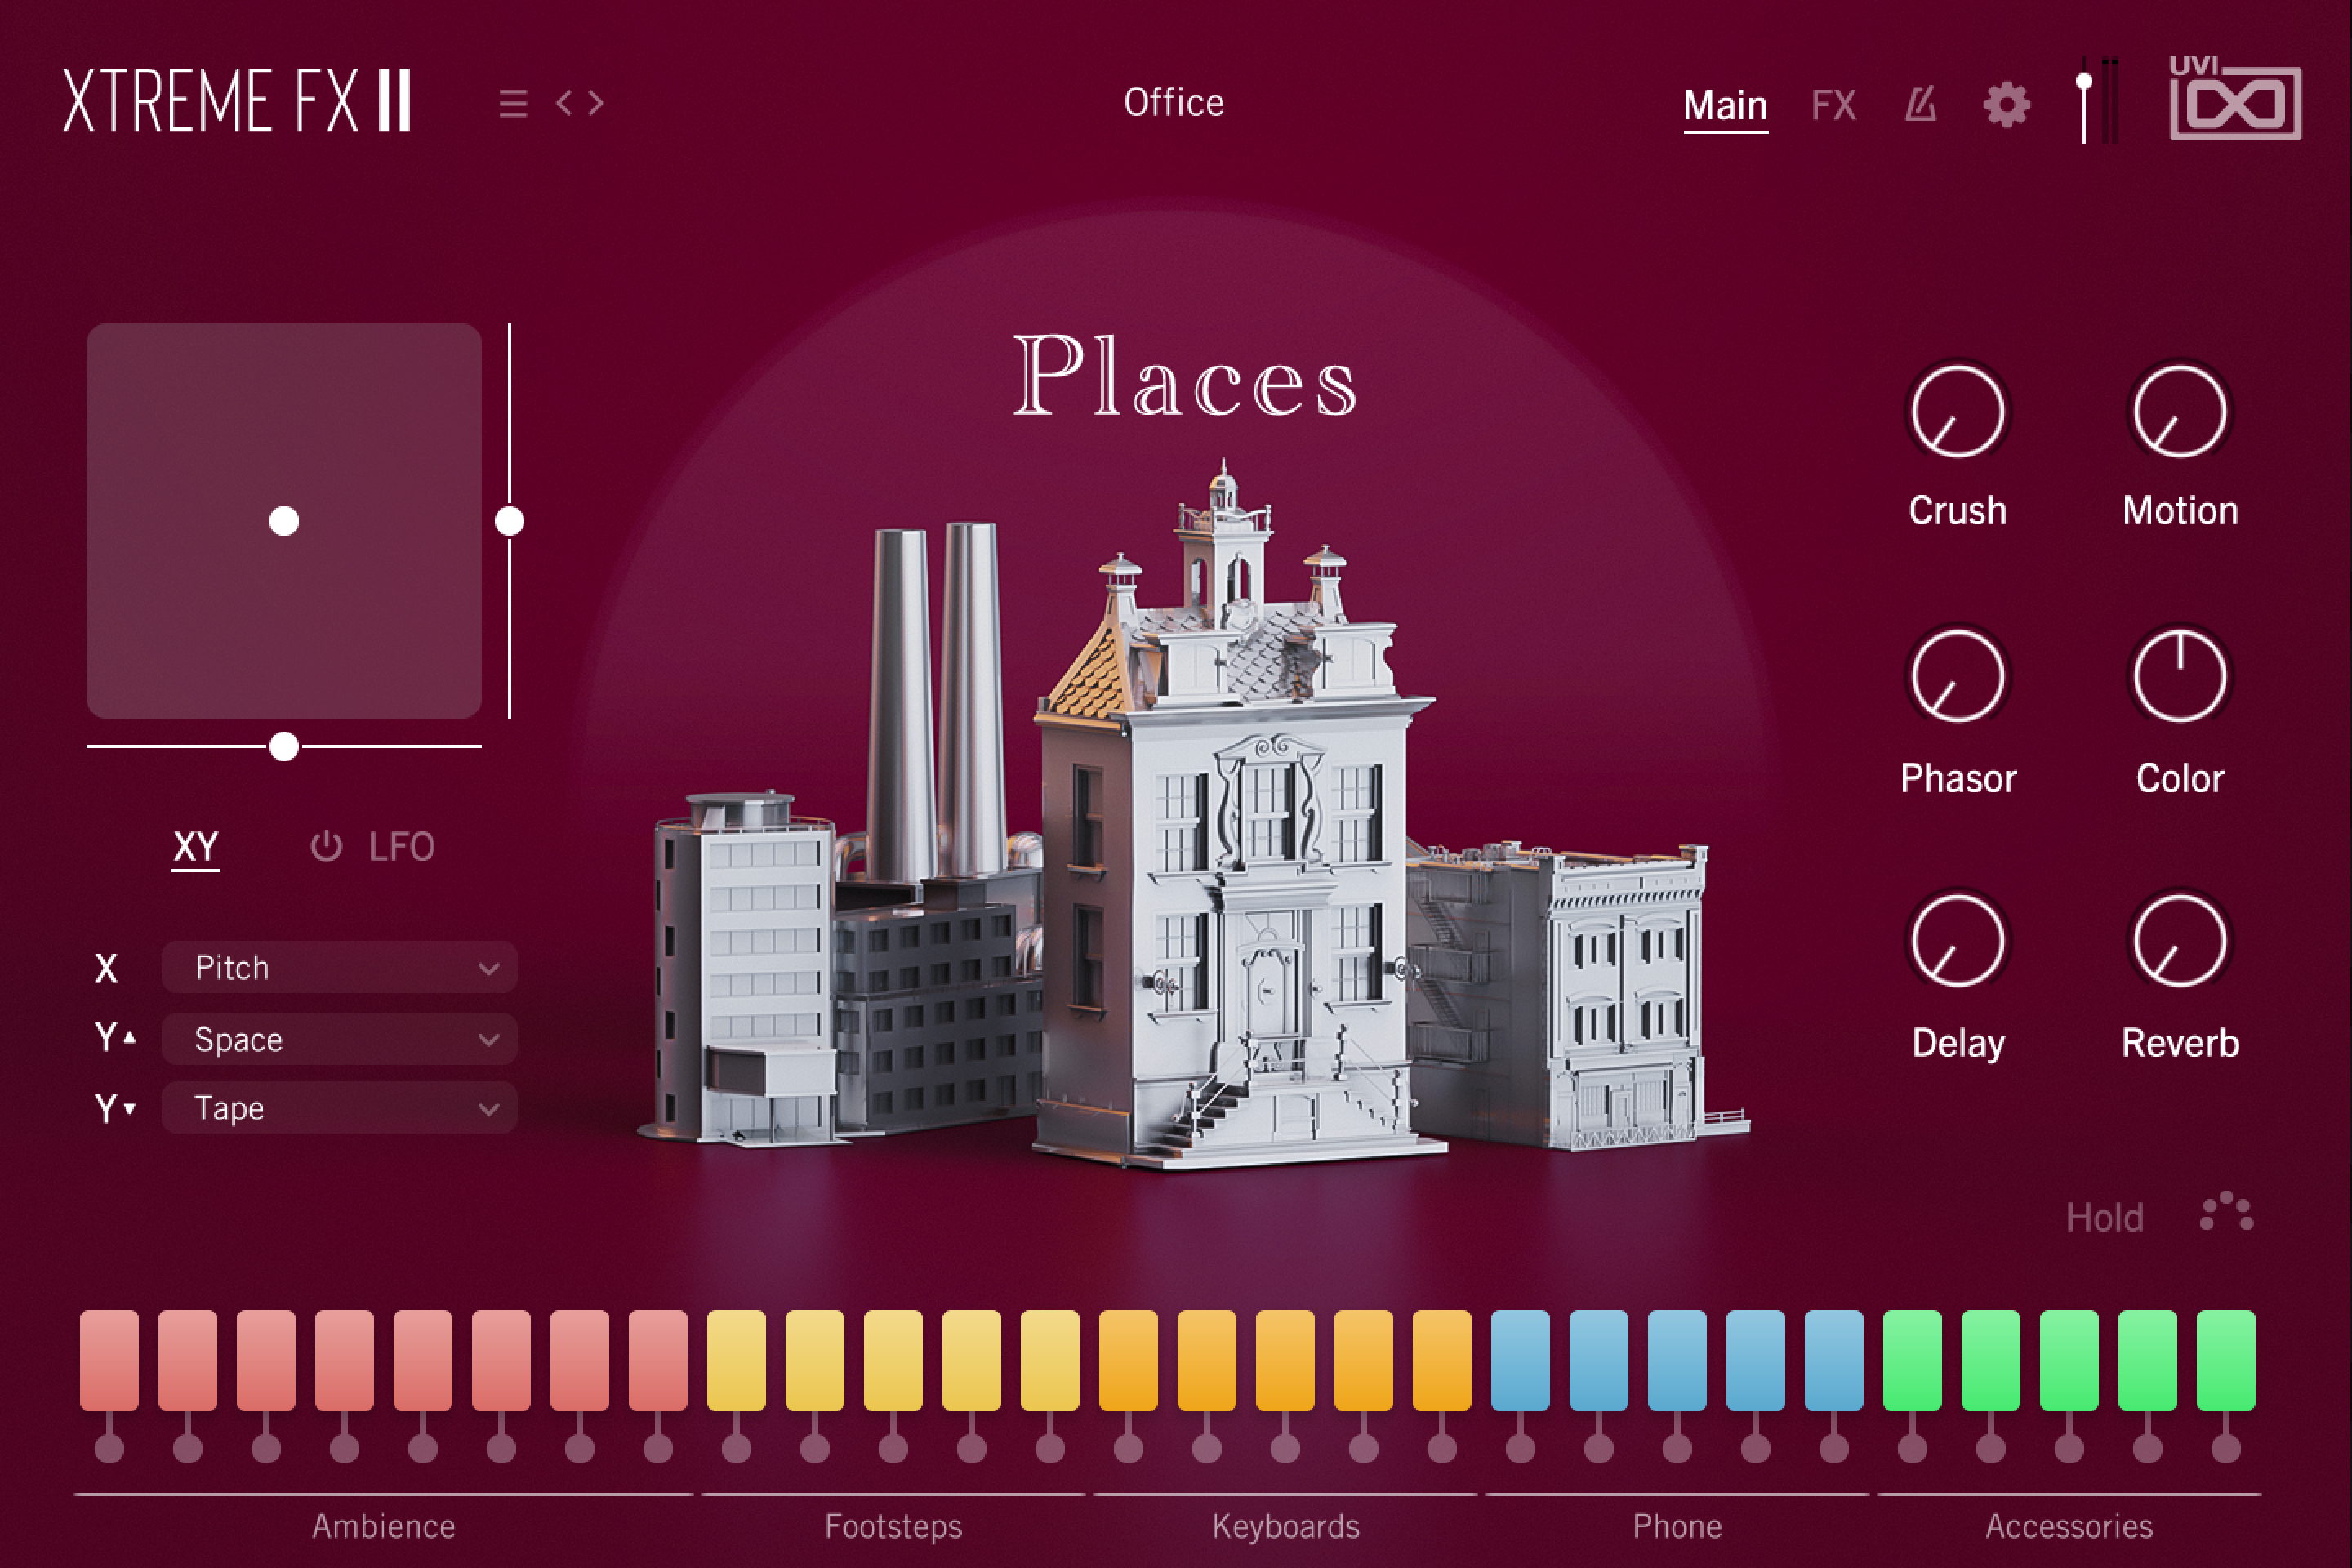The height and width of the screenshot is (1568, 2352).
Task: Click the Xtreme FX II title logo
Action: coord(237,100)
